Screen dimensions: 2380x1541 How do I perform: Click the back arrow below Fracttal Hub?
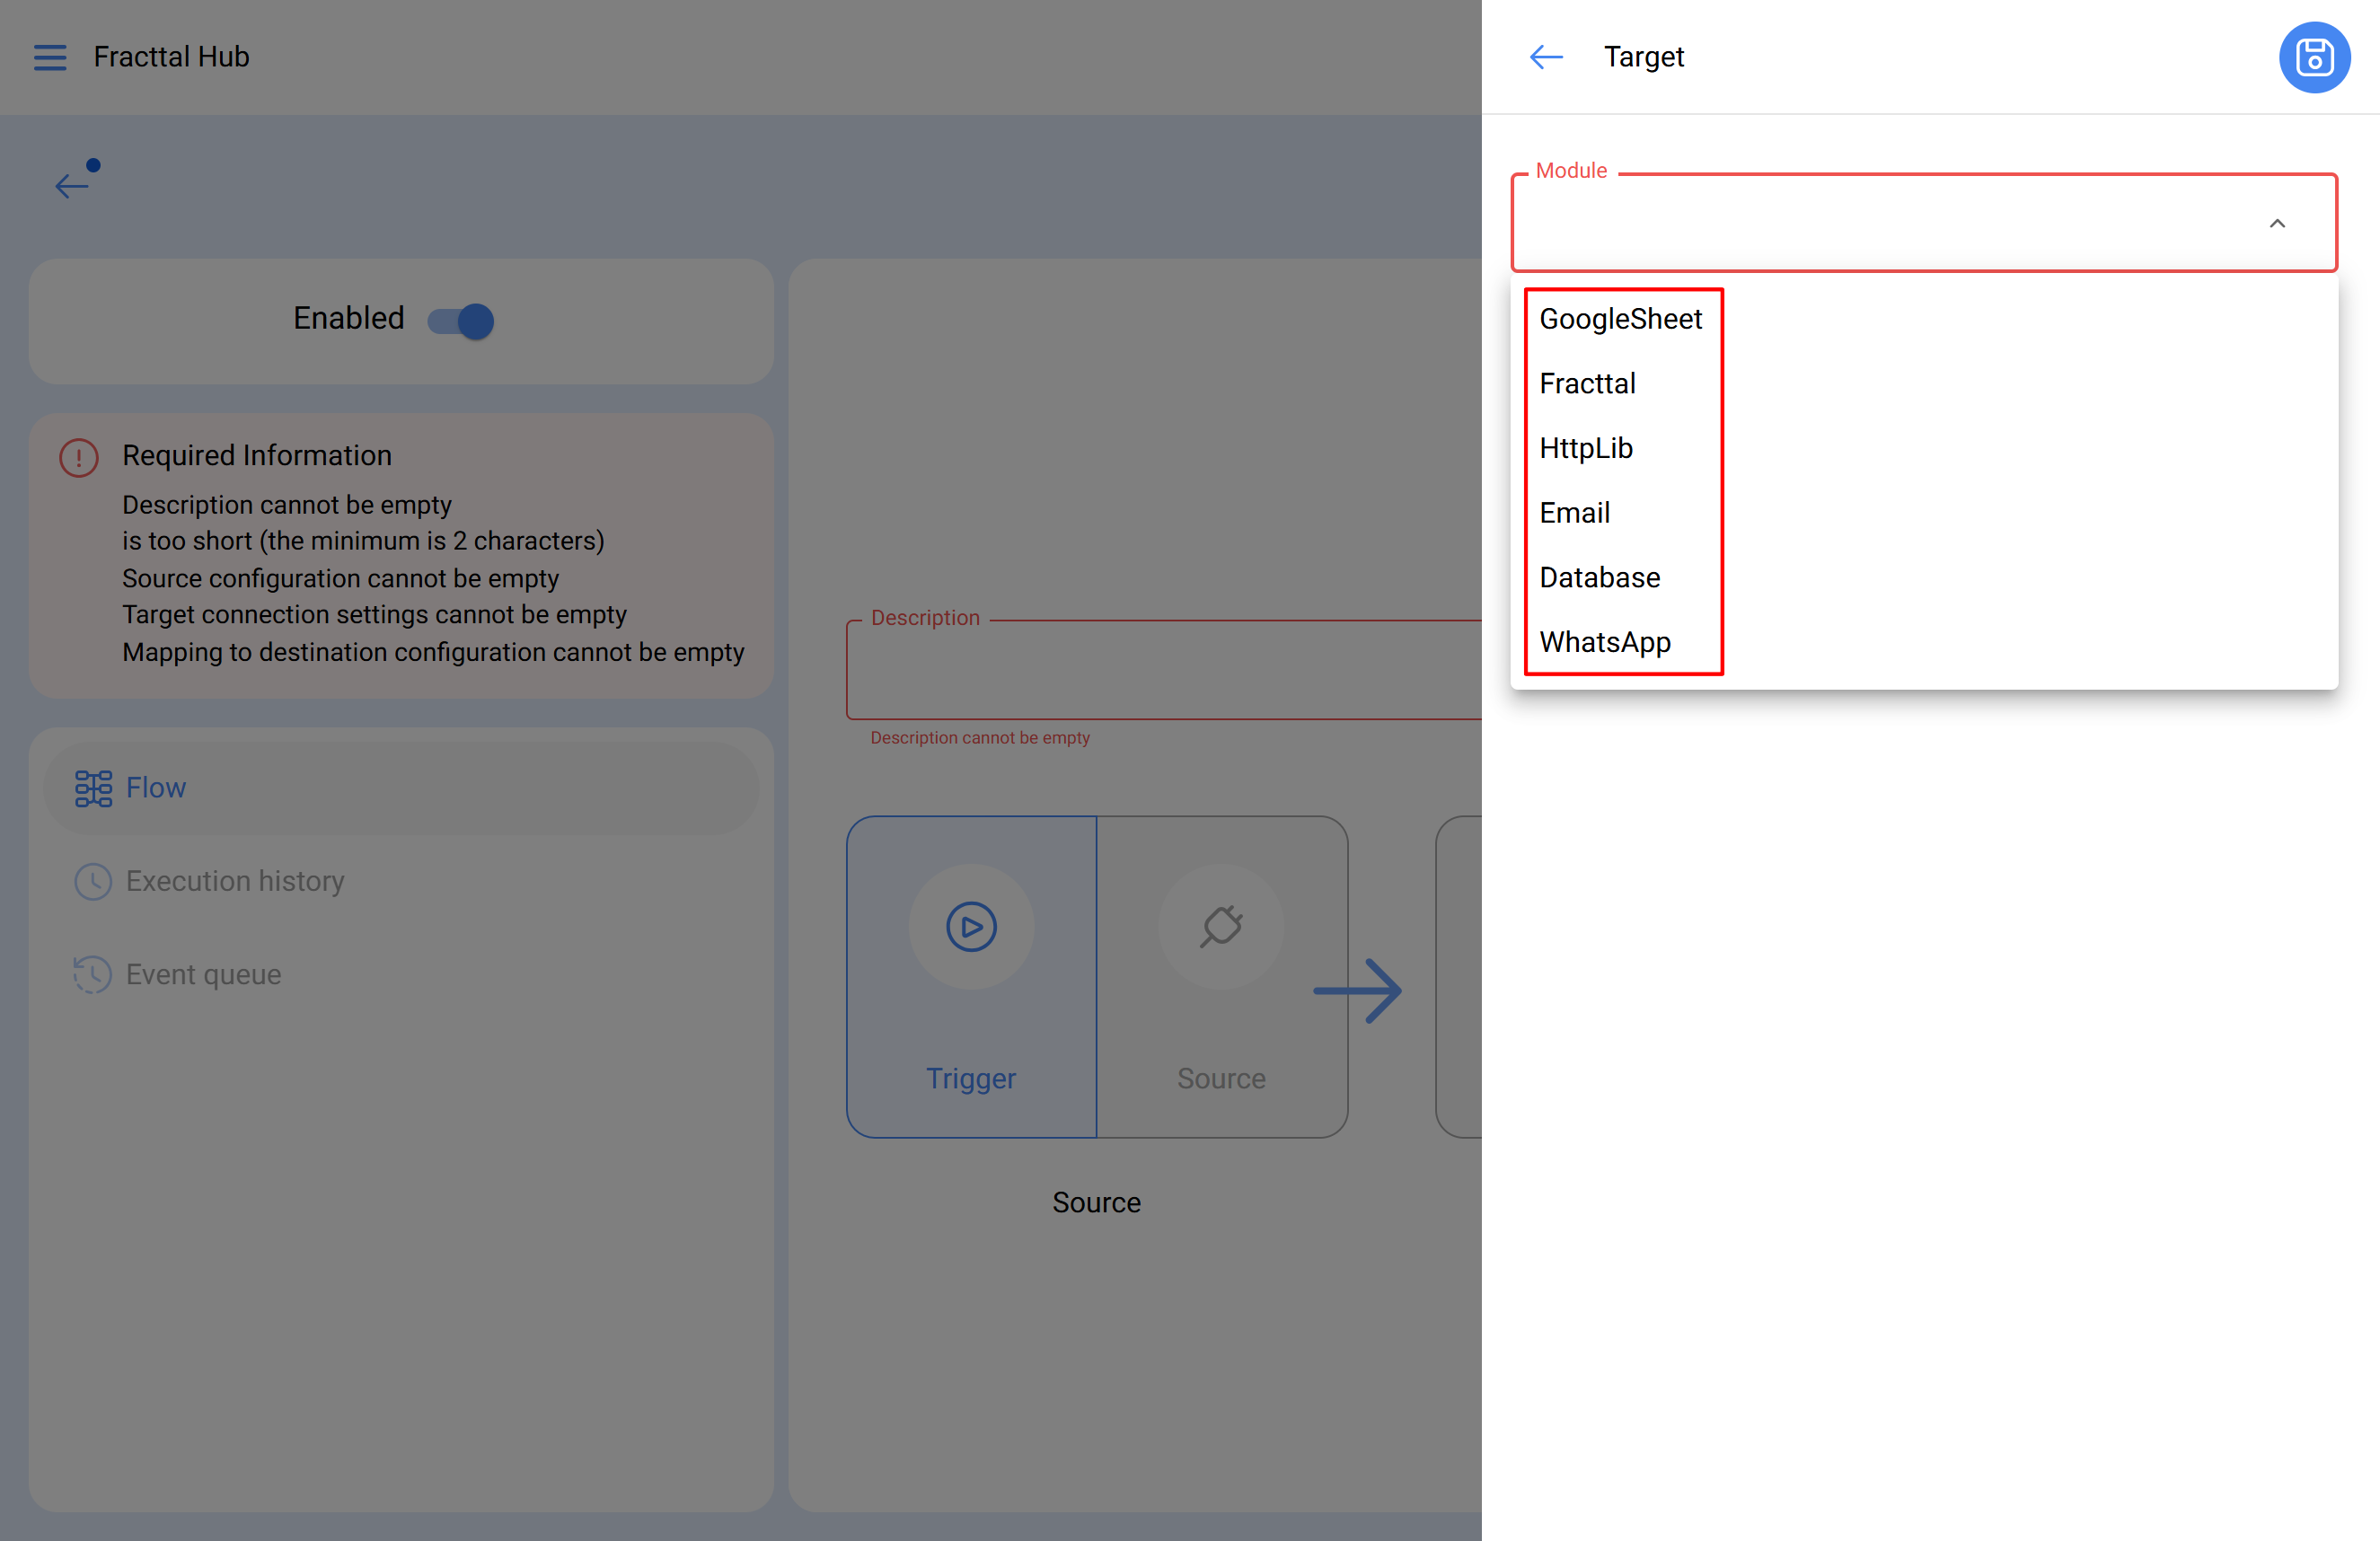[x=72, y=185]
